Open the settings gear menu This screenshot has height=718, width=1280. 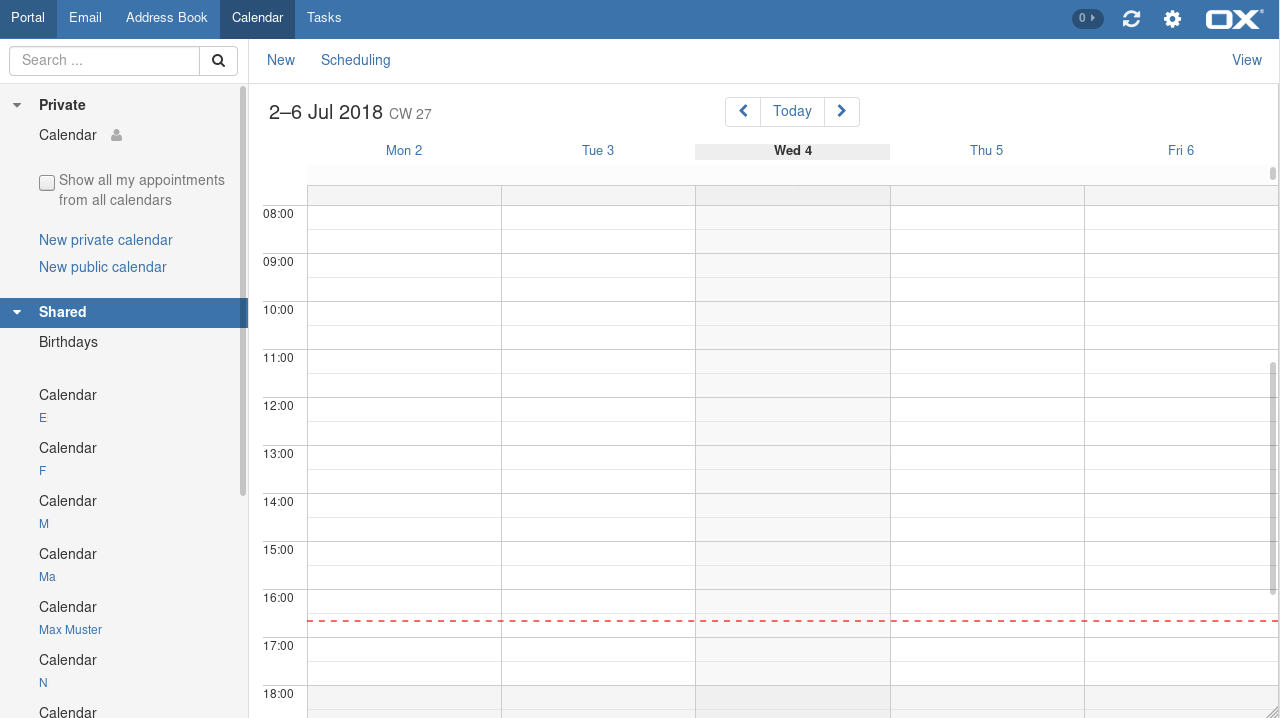1172,19
